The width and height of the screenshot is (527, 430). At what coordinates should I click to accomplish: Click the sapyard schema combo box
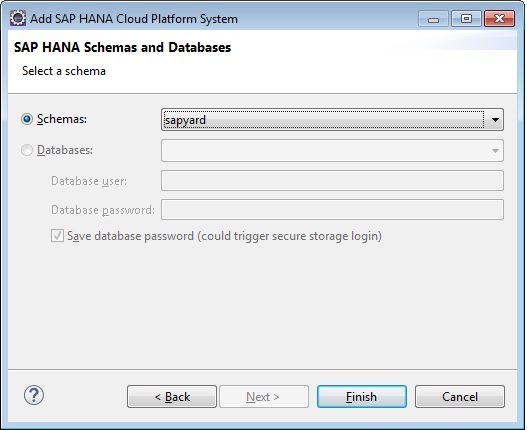pos(332,120)
